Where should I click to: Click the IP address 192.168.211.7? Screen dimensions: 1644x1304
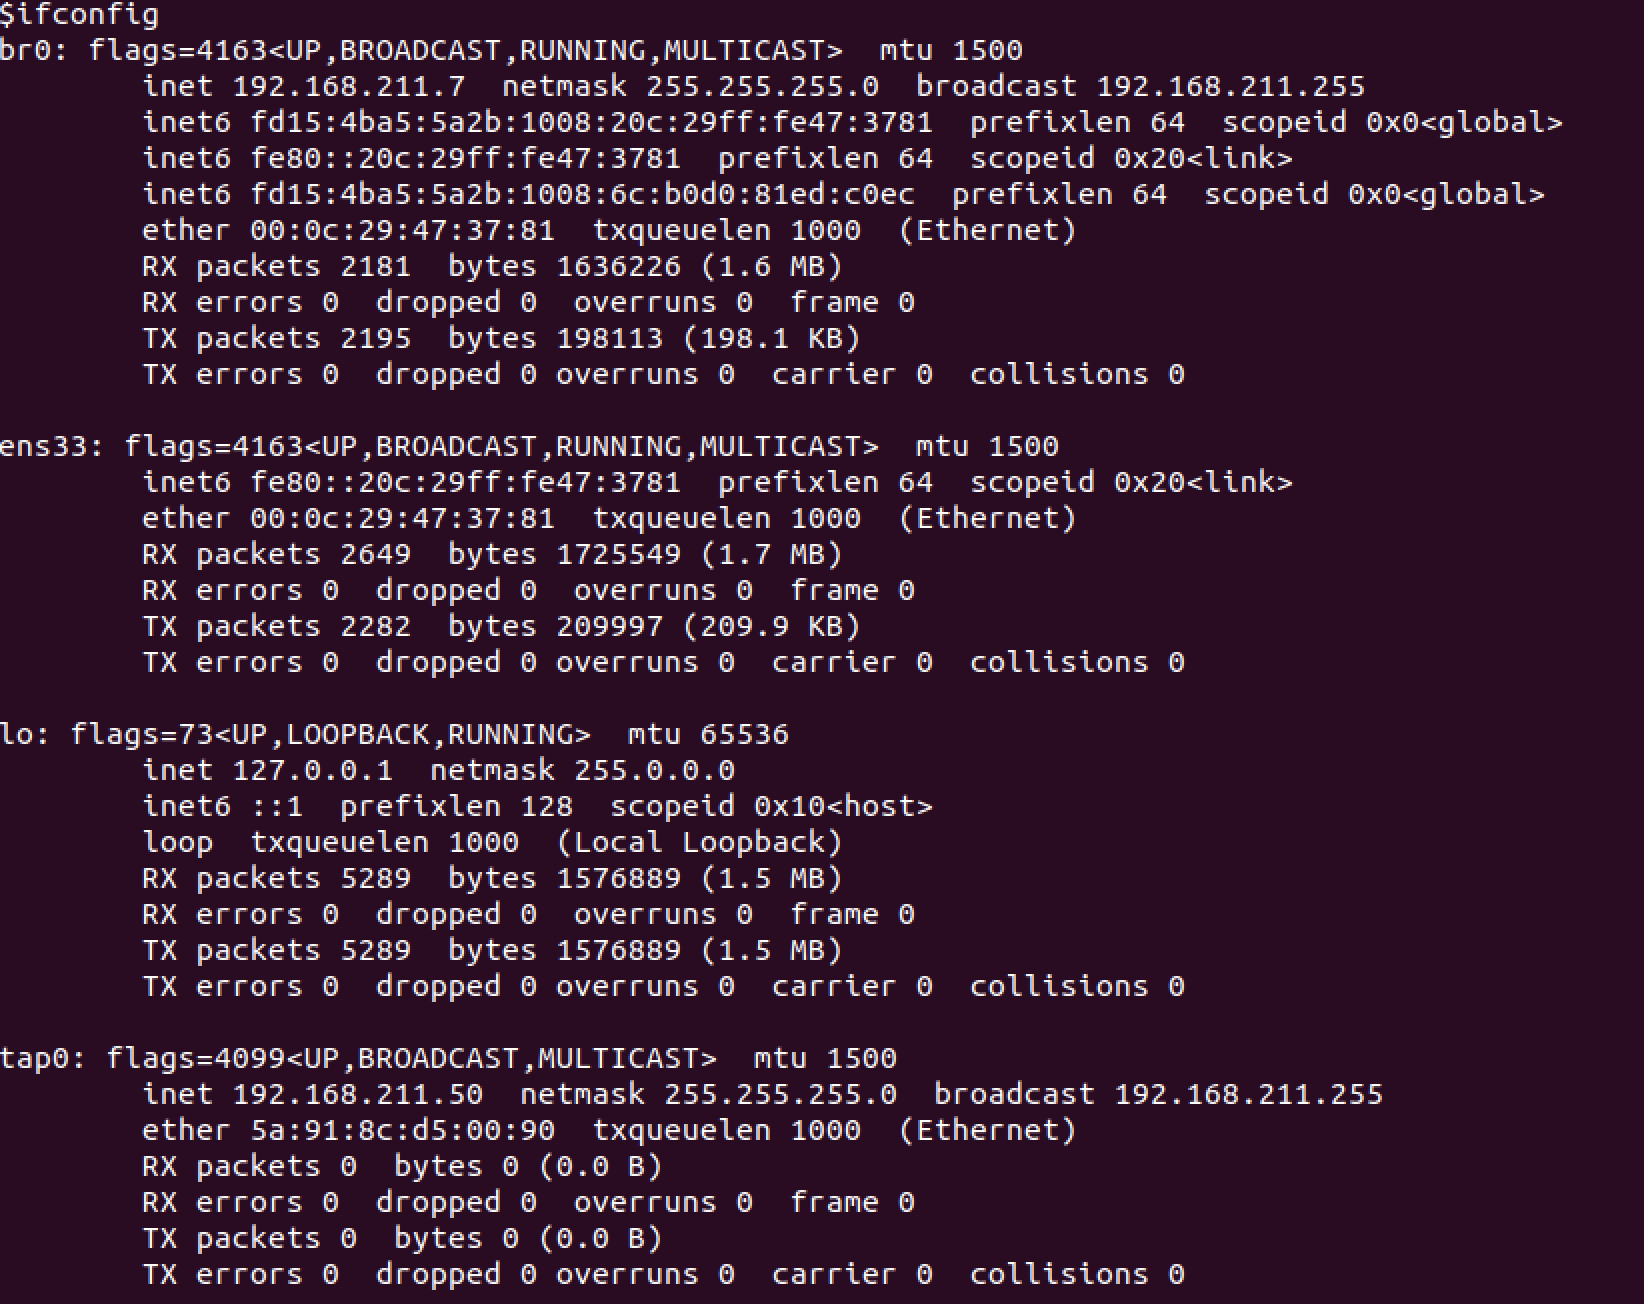tap(349, 86)
